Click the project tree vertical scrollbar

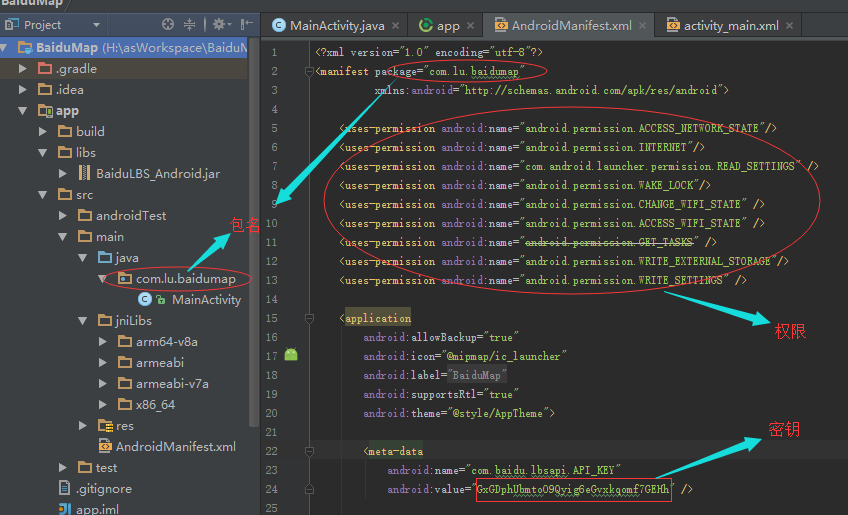(x=253, y=233)
